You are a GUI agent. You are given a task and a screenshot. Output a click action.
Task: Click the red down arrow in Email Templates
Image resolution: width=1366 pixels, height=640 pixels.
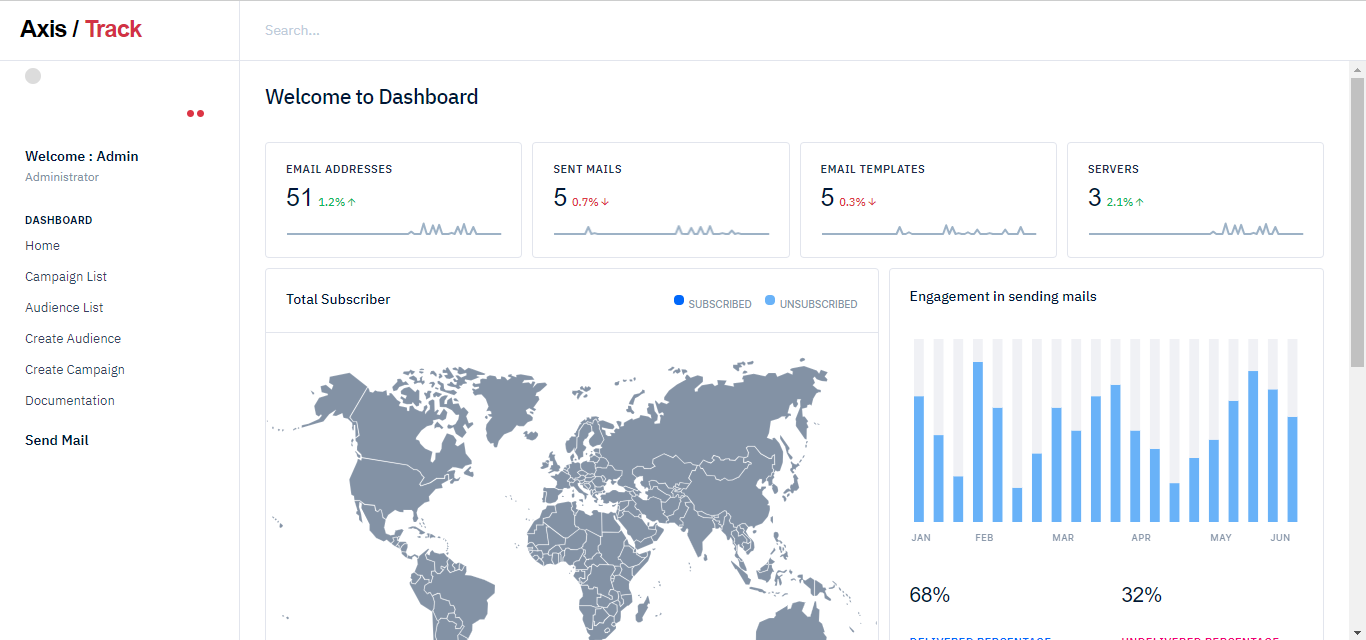tap(872, 202)
